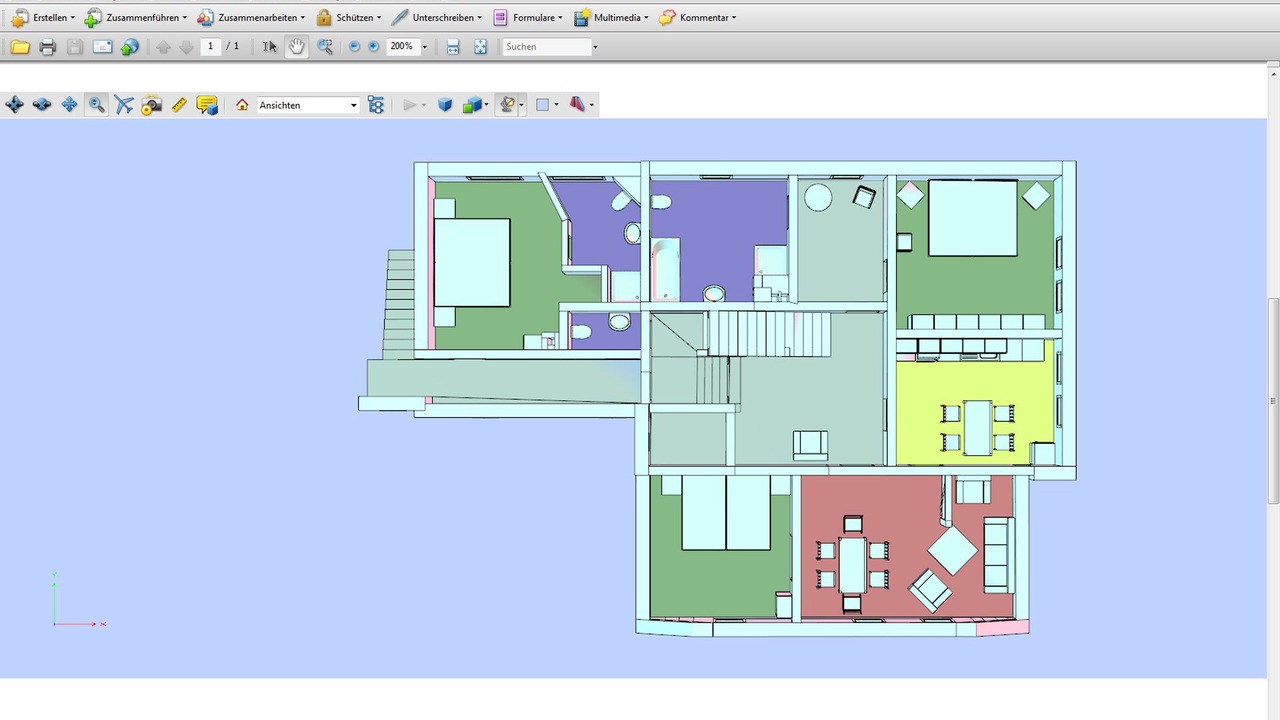This screenshot has width=1280, height=720.
Task: Toggle the cross section tool
Action: tap(577, 105)
